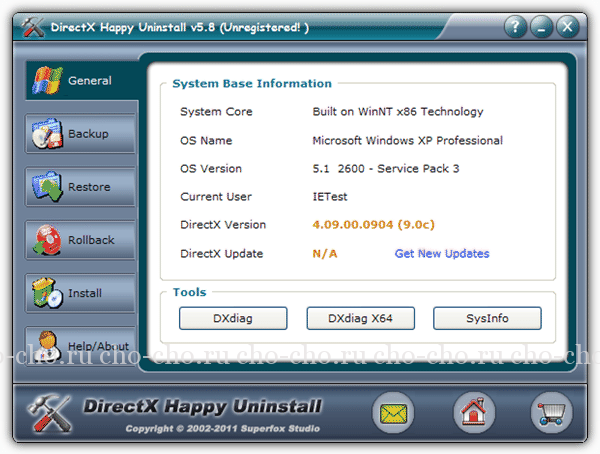600x454 pixels.
Task: Click the Superfox Studio copyright text
Action: click(x=223, y=429)
